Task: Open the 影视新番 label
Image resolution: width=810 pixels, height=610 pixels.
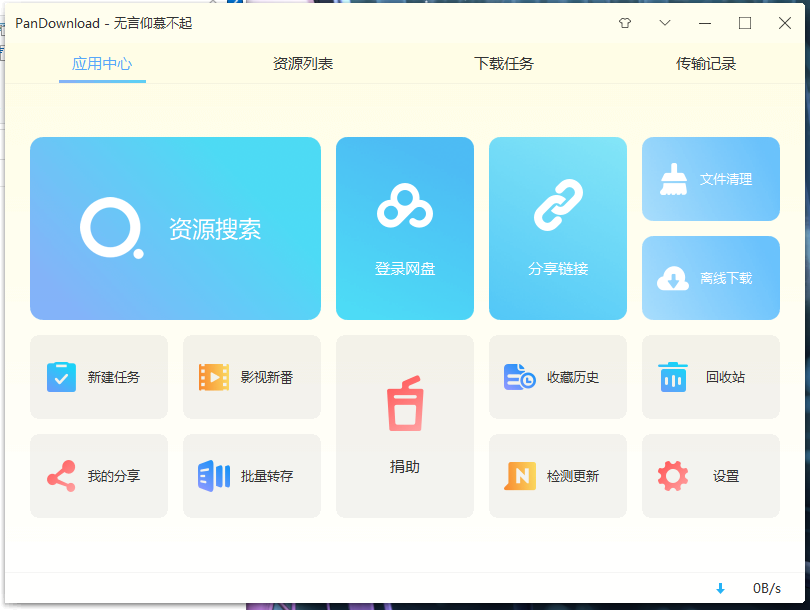Action: [x=267, y=377]
